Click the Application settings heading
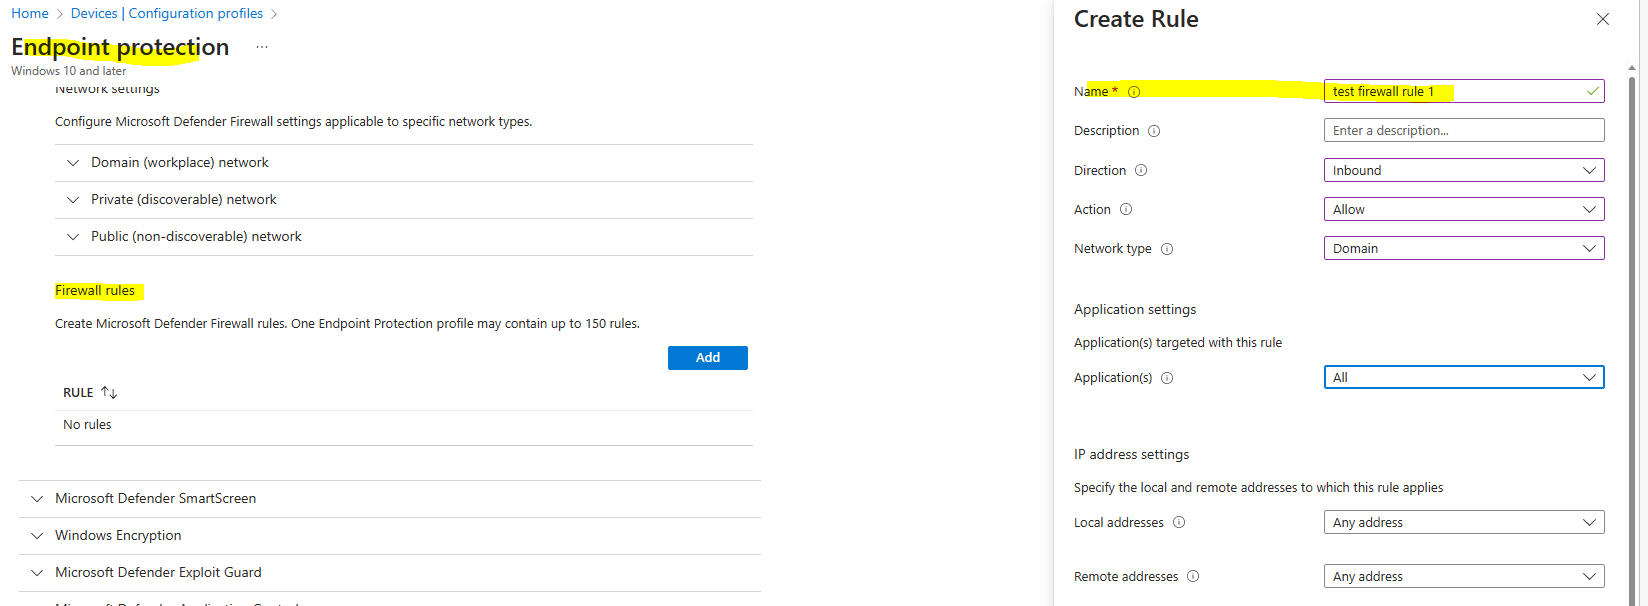 [x=1135, y=309]
